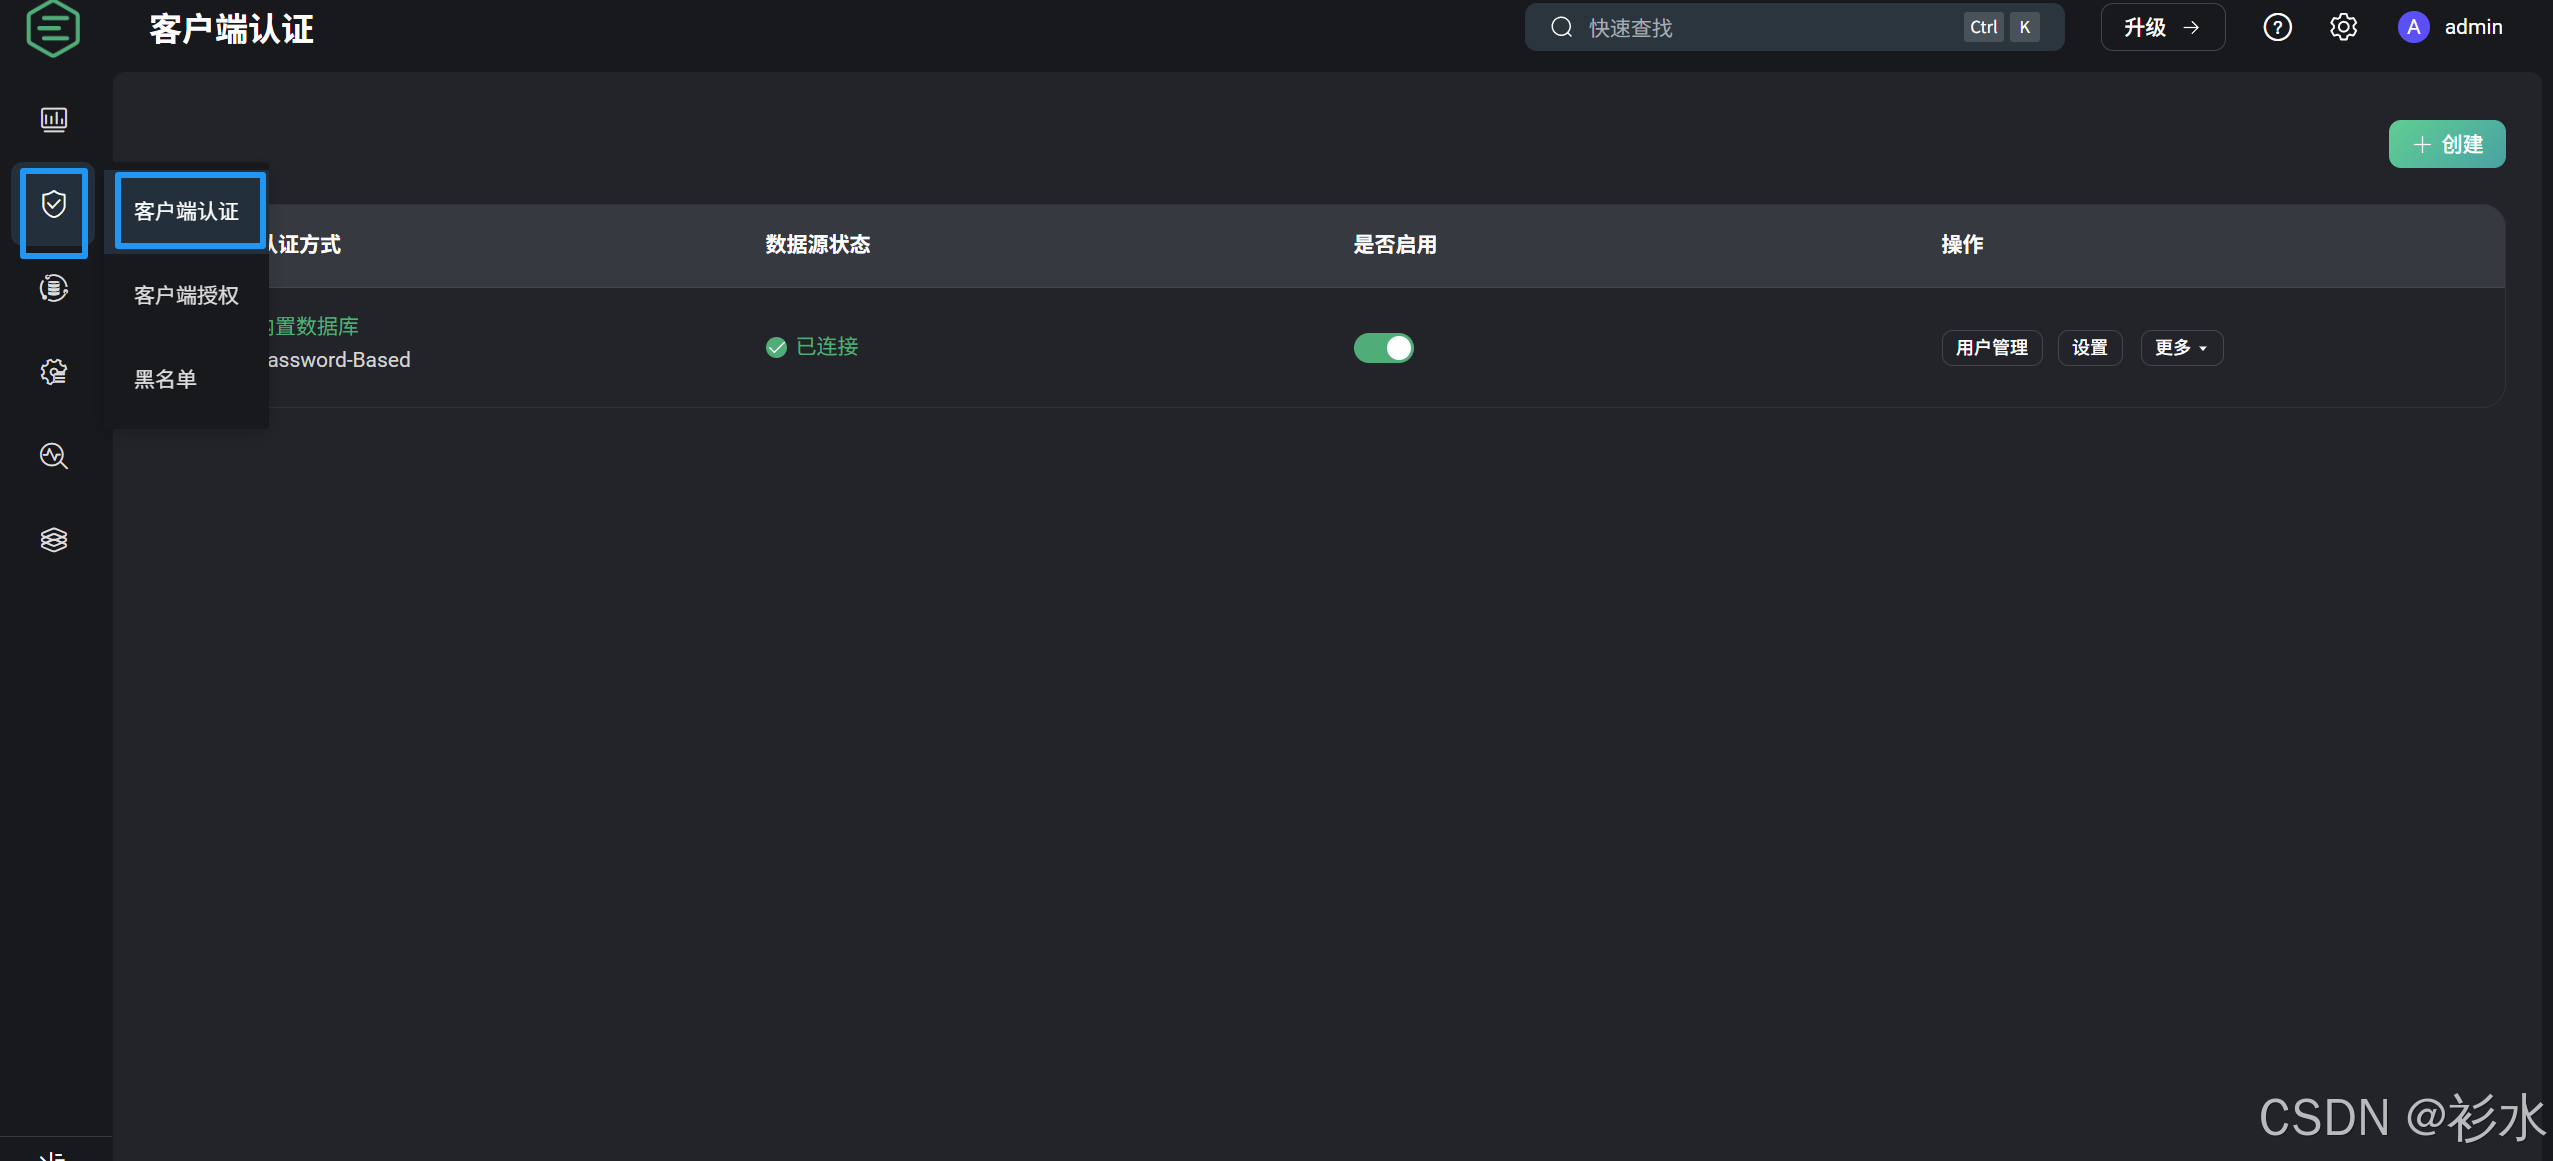Open the stacked-layers sidebar icon
The width and height of the screenshot is (2553, 1161).
tap(54, 540)
